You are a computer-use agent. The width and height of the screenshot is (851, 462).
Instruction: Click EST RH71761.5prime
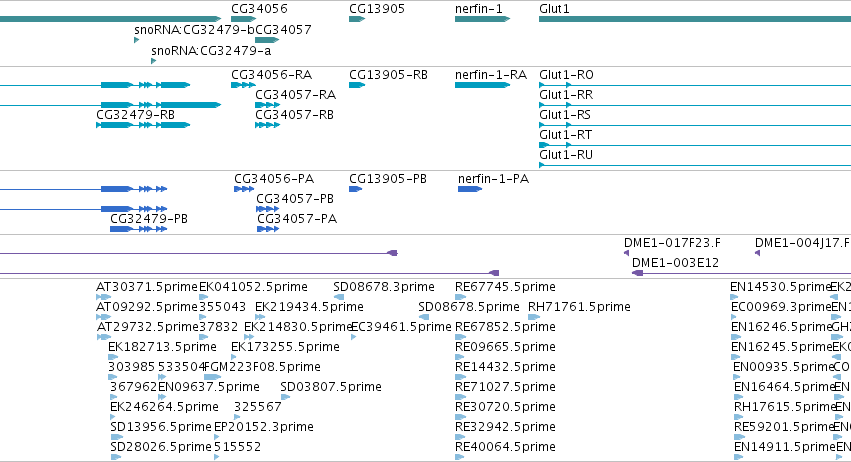tap(580, 307)
